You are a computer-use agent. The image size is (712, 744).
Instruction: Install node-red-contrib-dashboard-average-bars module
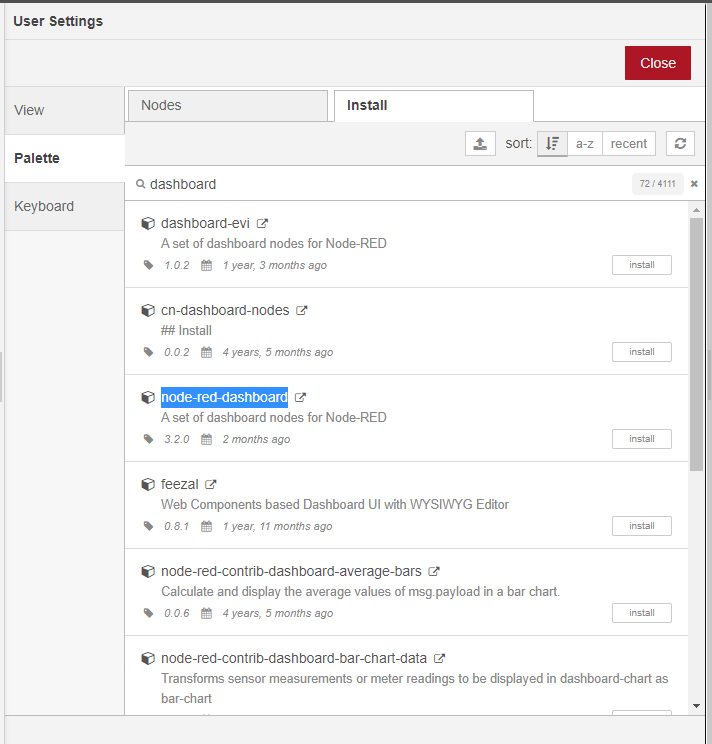click(641, 613)
